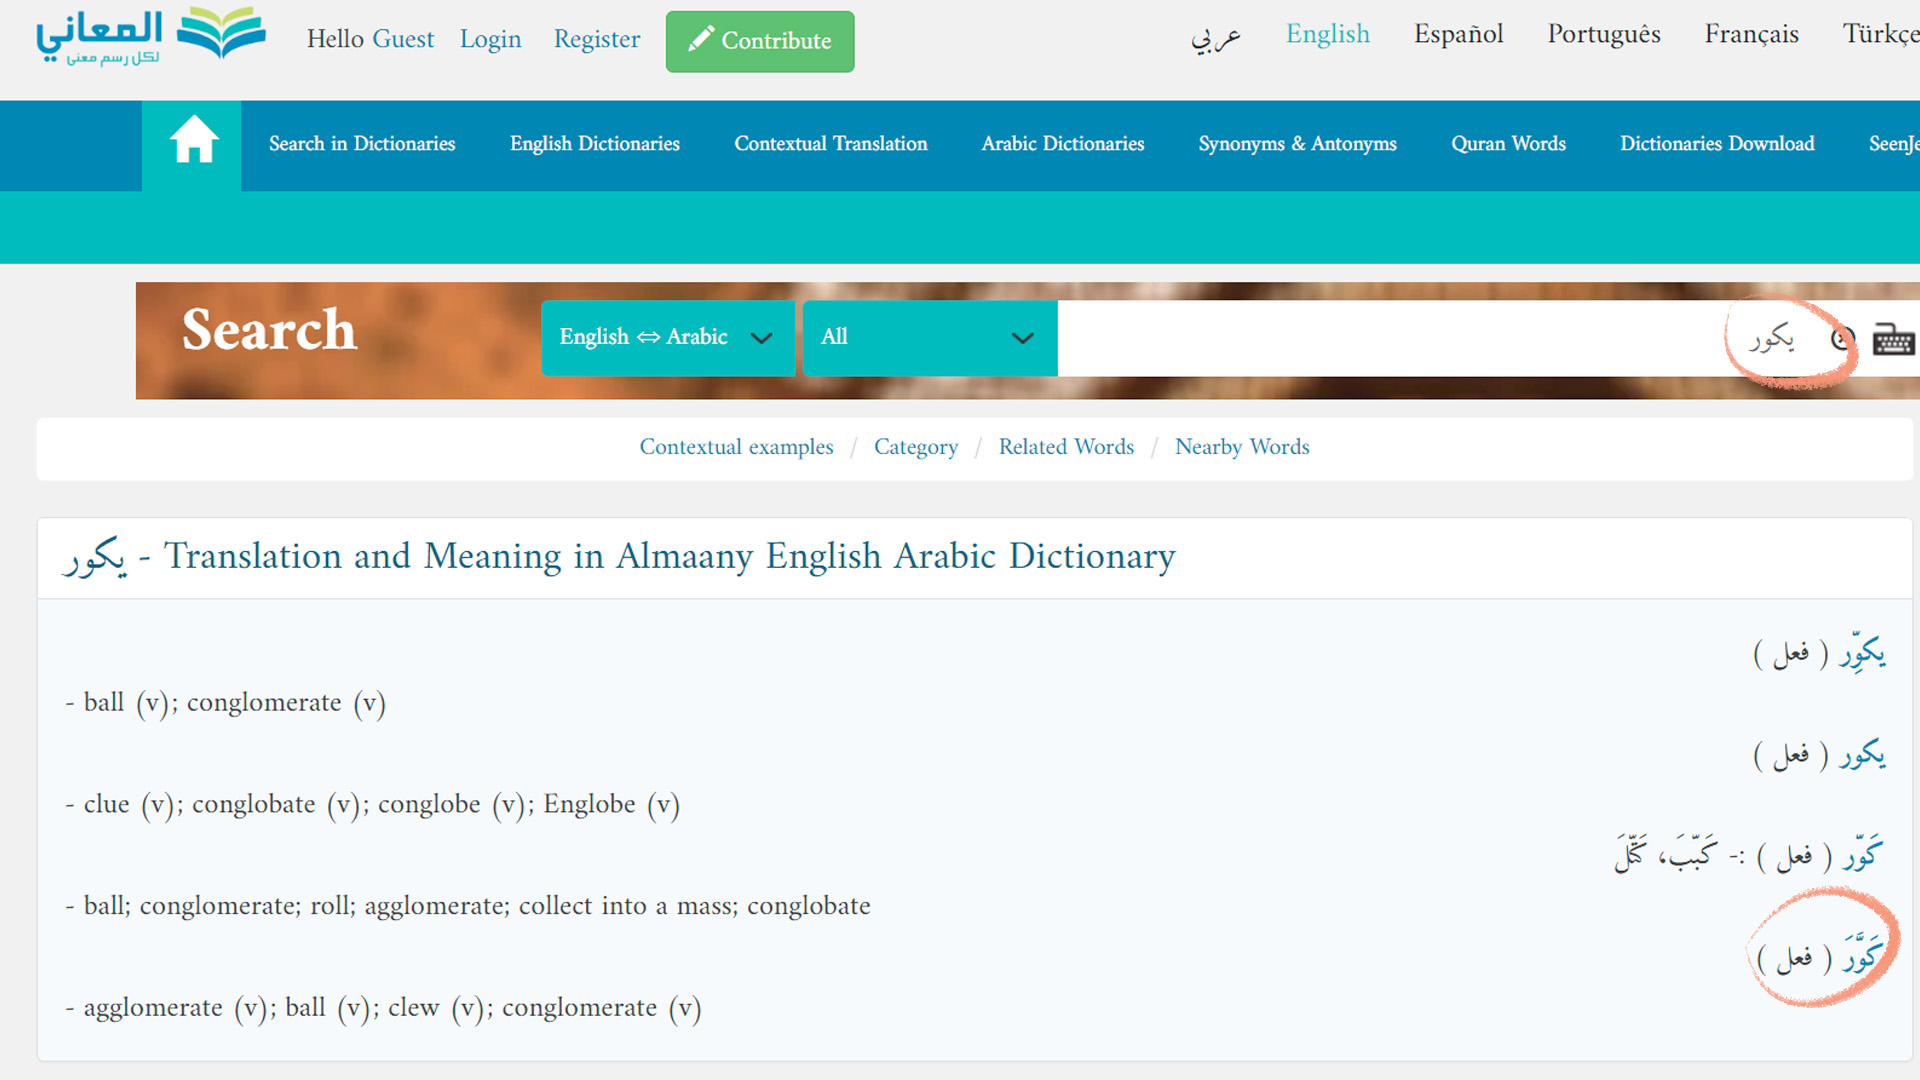The height and width of the screenshot is (1080, 1920).
Task: Click the clear search circle icon
Action: click(1841, 340)
